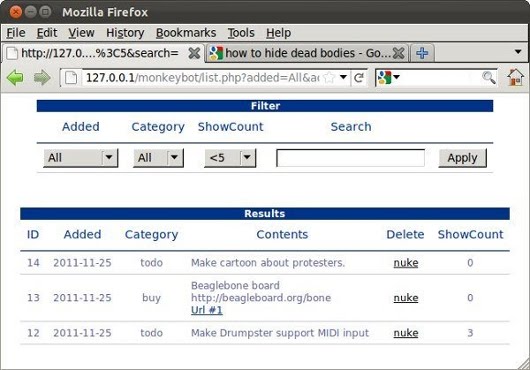Expand the Category filter dropdown

pos(158,157)
